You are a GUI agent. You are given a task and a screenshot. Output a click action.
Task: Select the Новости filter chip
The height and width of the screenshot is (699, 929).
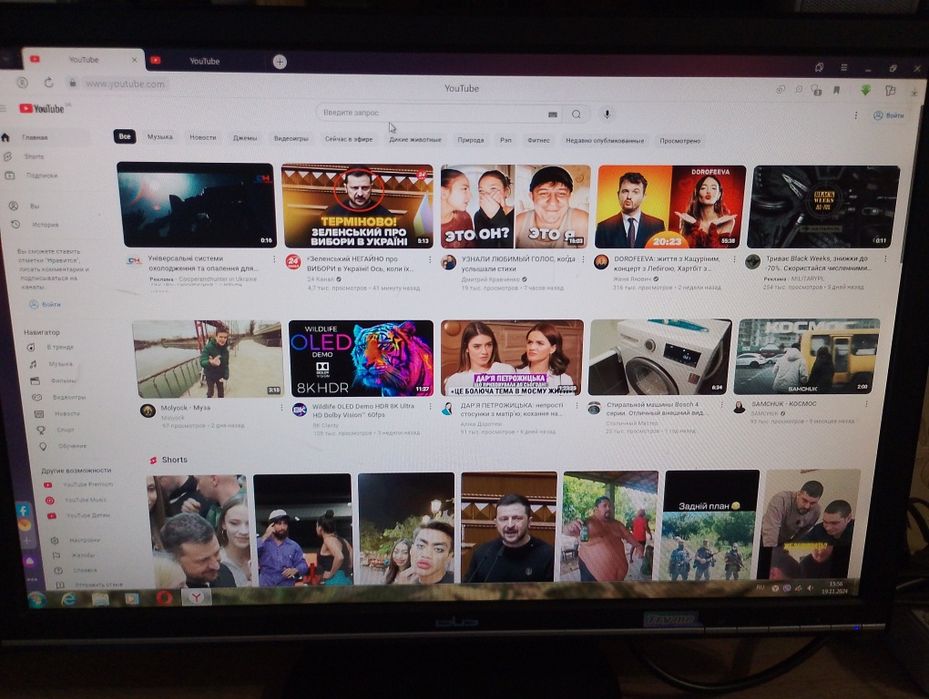point(203,137)
